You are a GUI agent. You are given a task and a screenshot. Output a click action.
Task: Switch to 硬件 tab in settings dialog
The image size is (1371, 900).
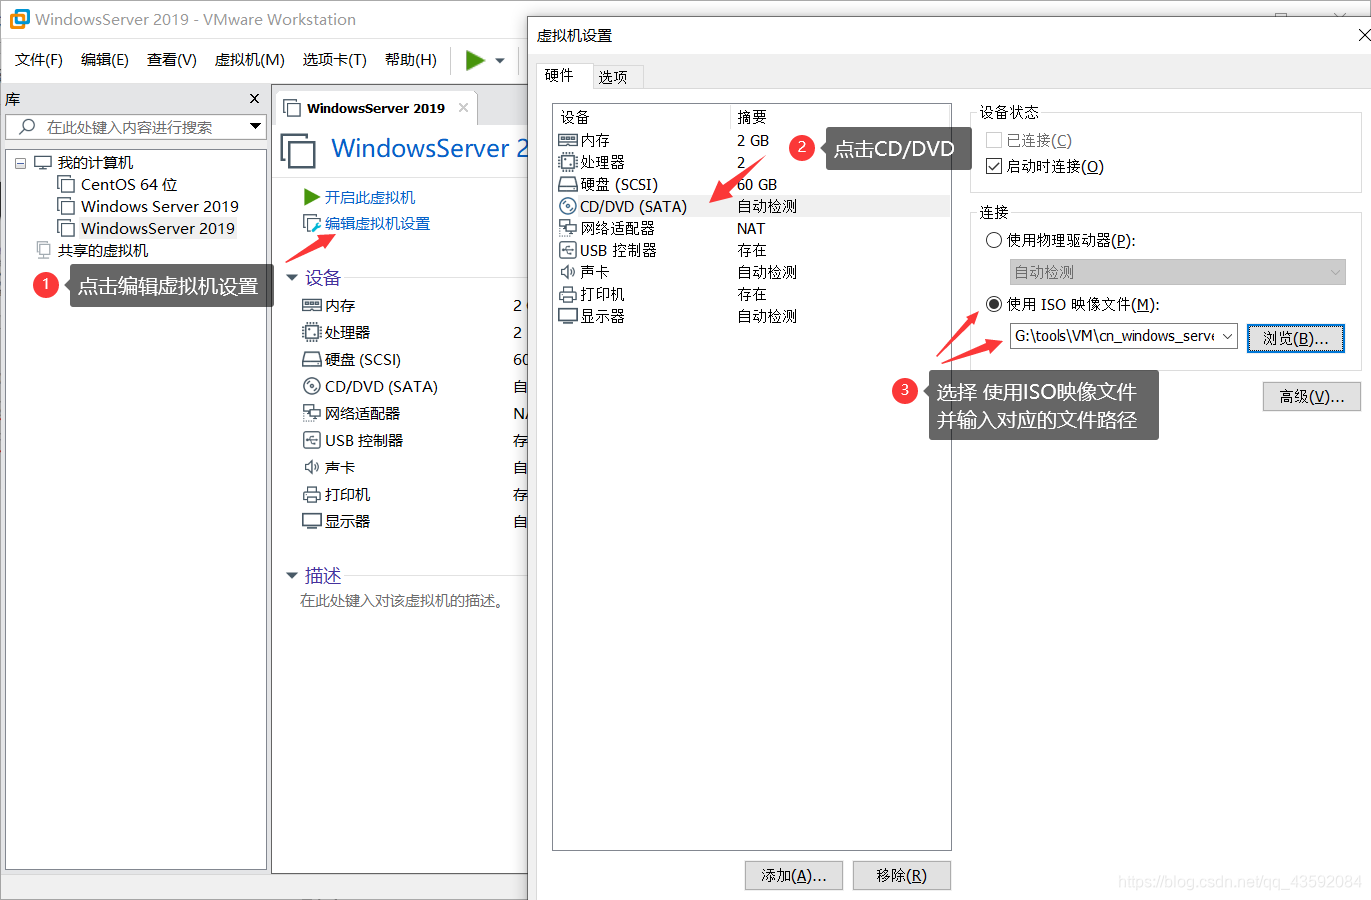[560, 75]
